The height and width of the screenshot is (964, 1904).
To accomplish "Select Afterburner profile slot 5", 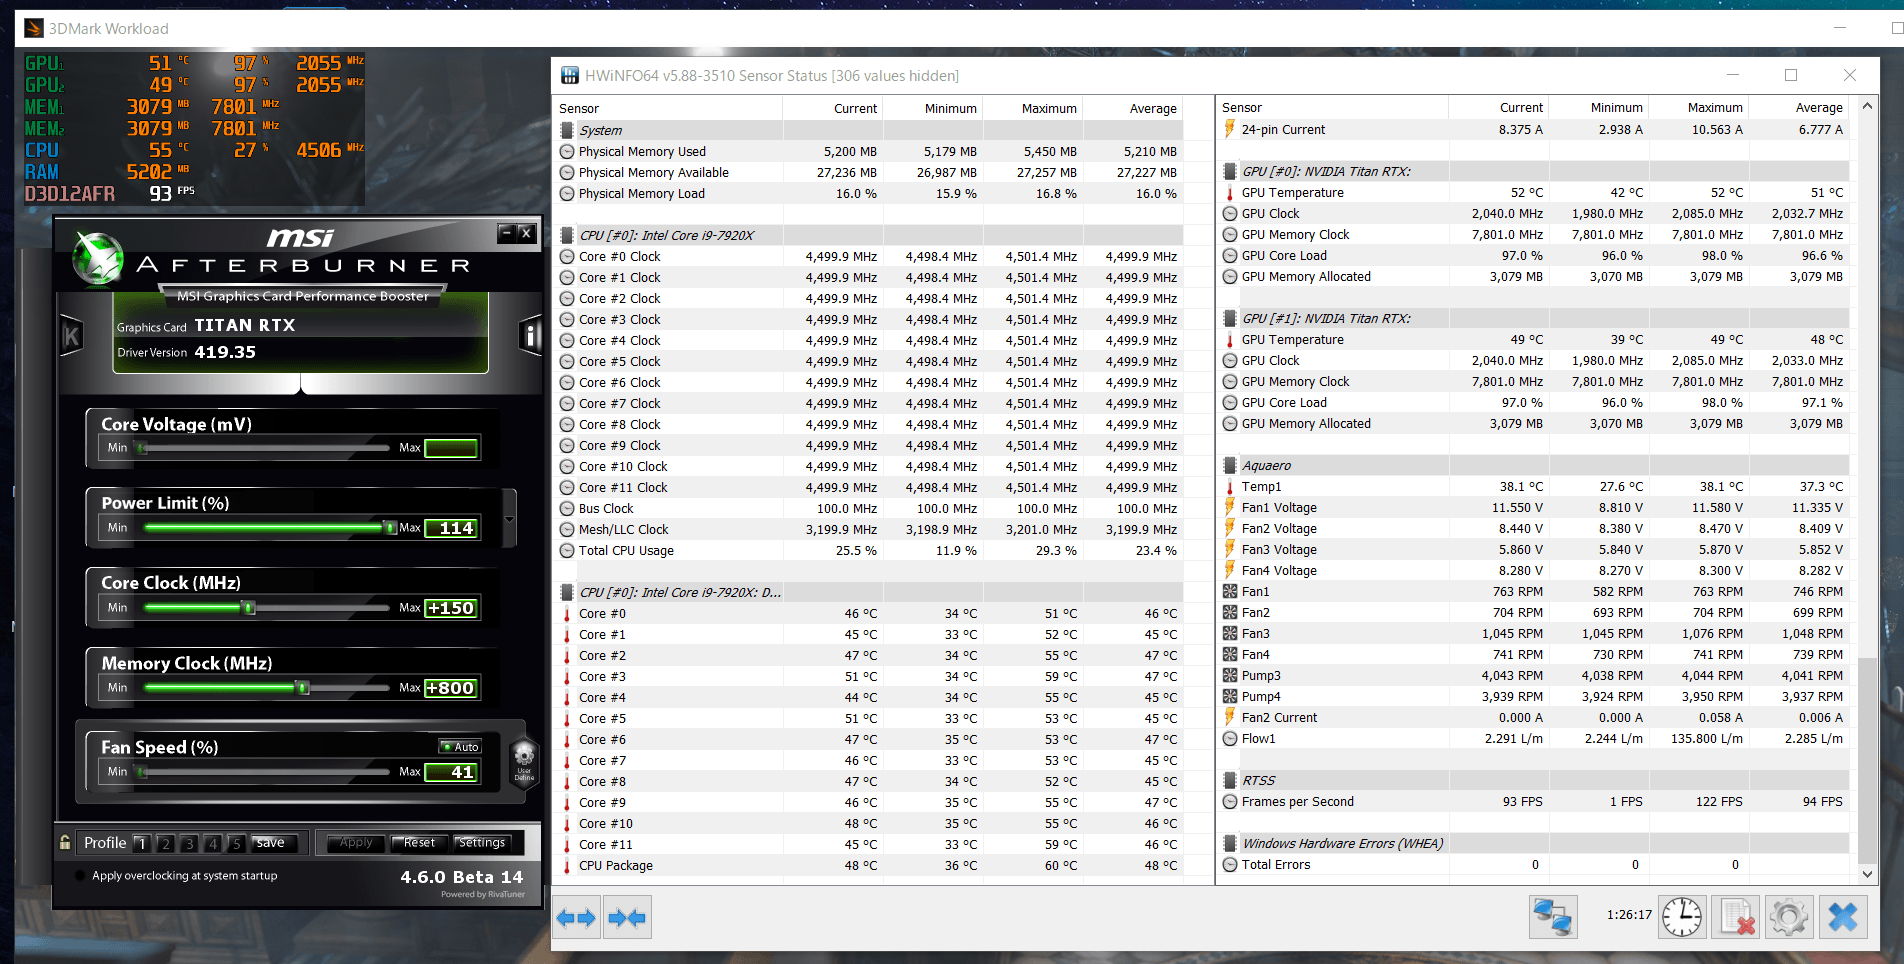I will 236,843.
